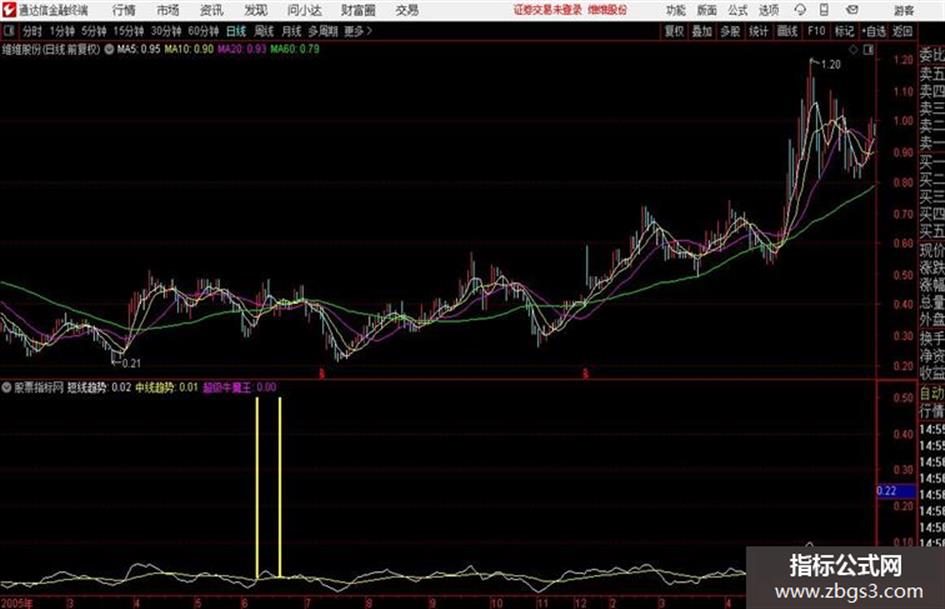The width and height of the screenshot is (945, 609).
Task: Click the diamond icon at chart top-right
Action: (x=853, y=51)
